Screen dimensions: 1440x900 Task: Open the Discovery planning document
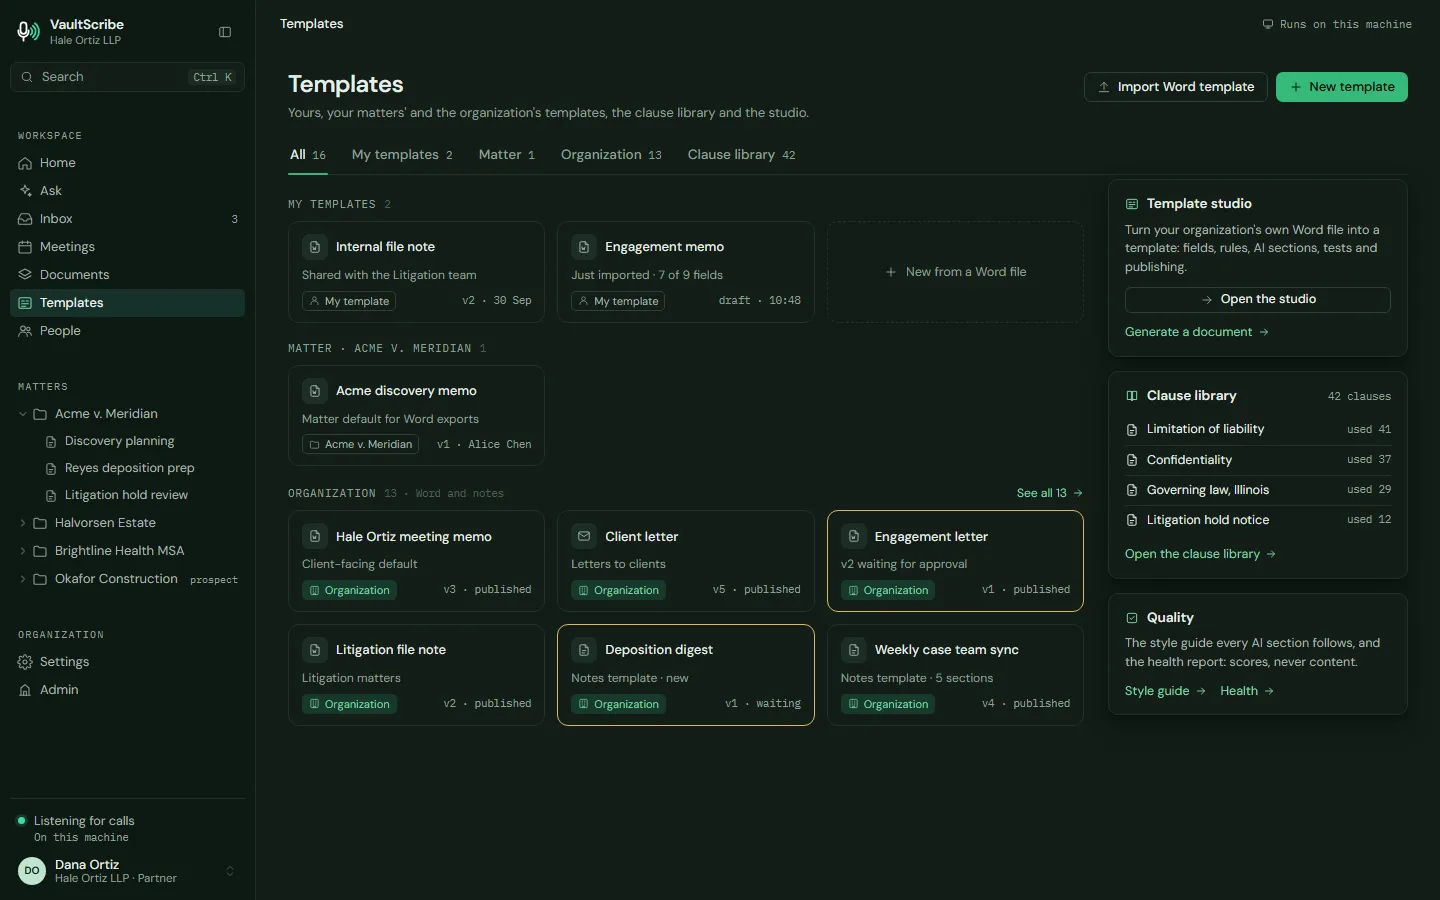coord(120,441)
